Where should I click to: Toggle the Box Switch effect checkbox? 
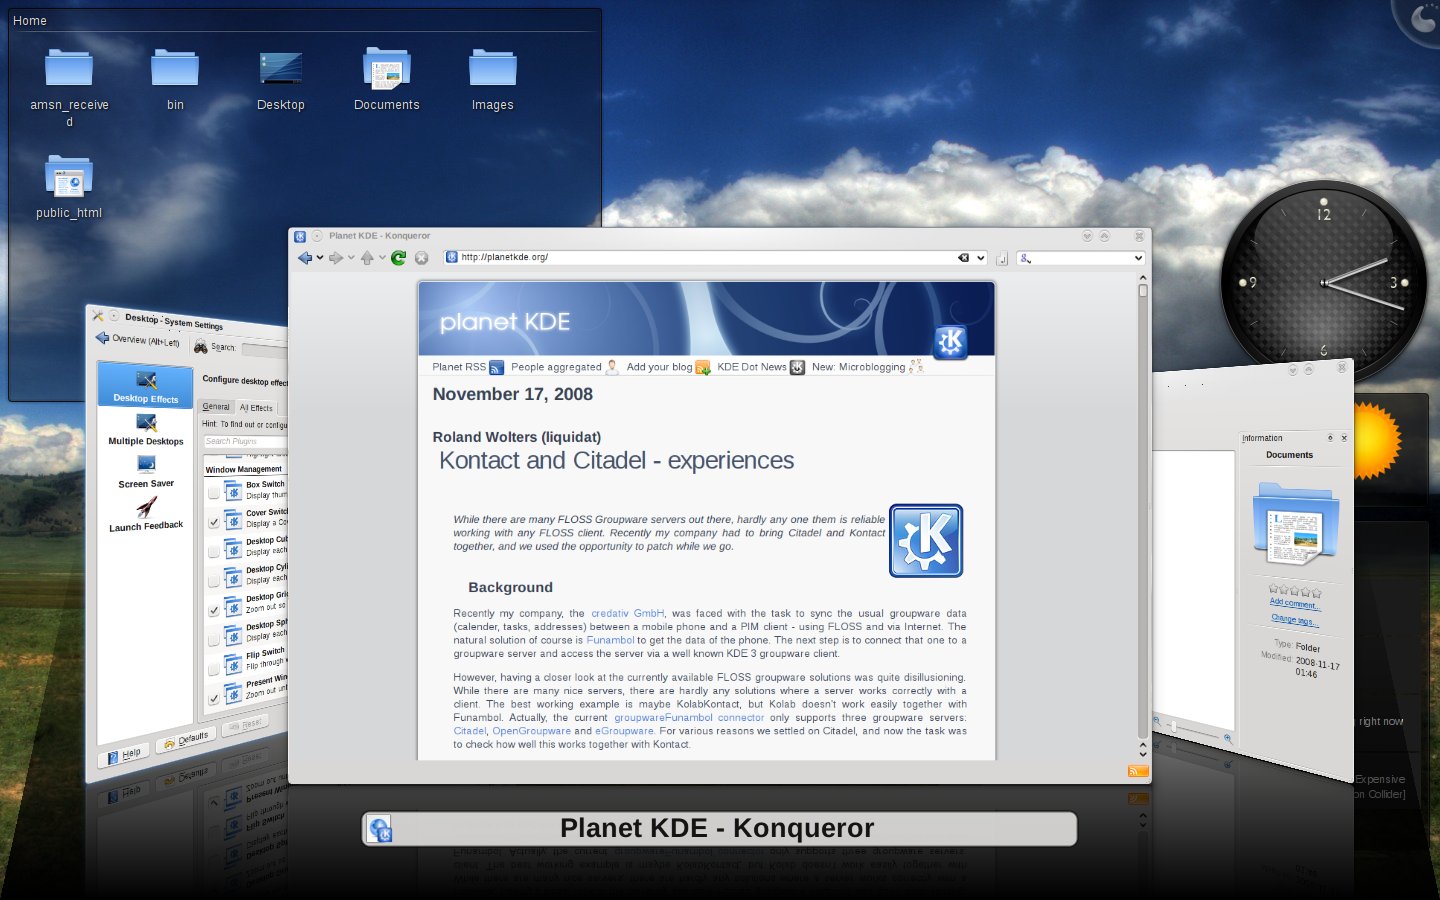point(213,493)
